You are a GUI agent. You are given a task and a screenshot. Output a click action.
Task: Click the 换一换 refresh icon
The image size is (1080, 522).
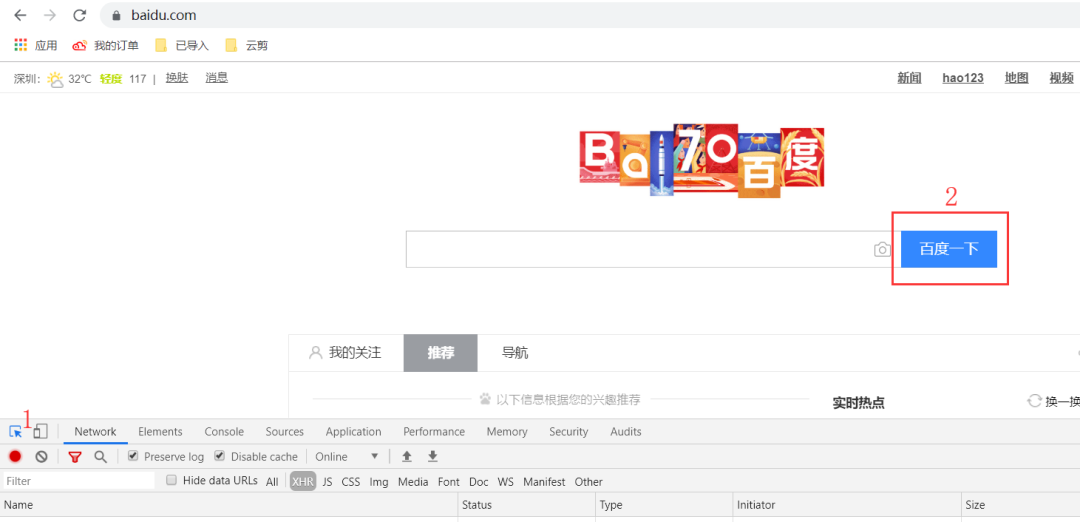click(x=1034, y=401)
